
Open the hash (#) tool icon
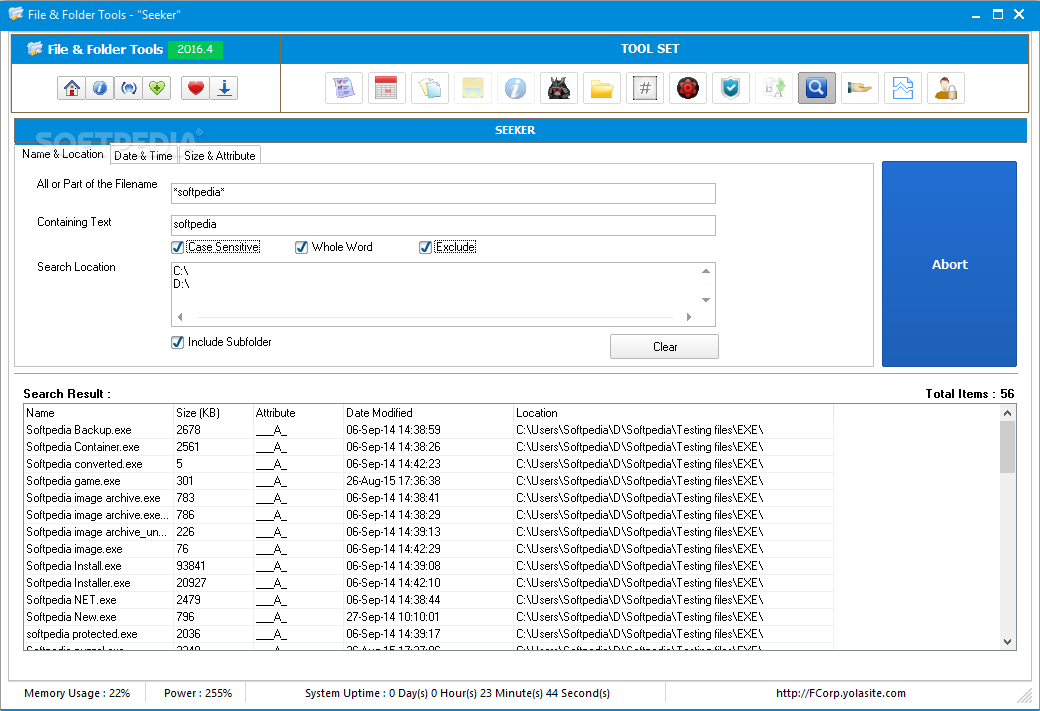click(645, 88)
